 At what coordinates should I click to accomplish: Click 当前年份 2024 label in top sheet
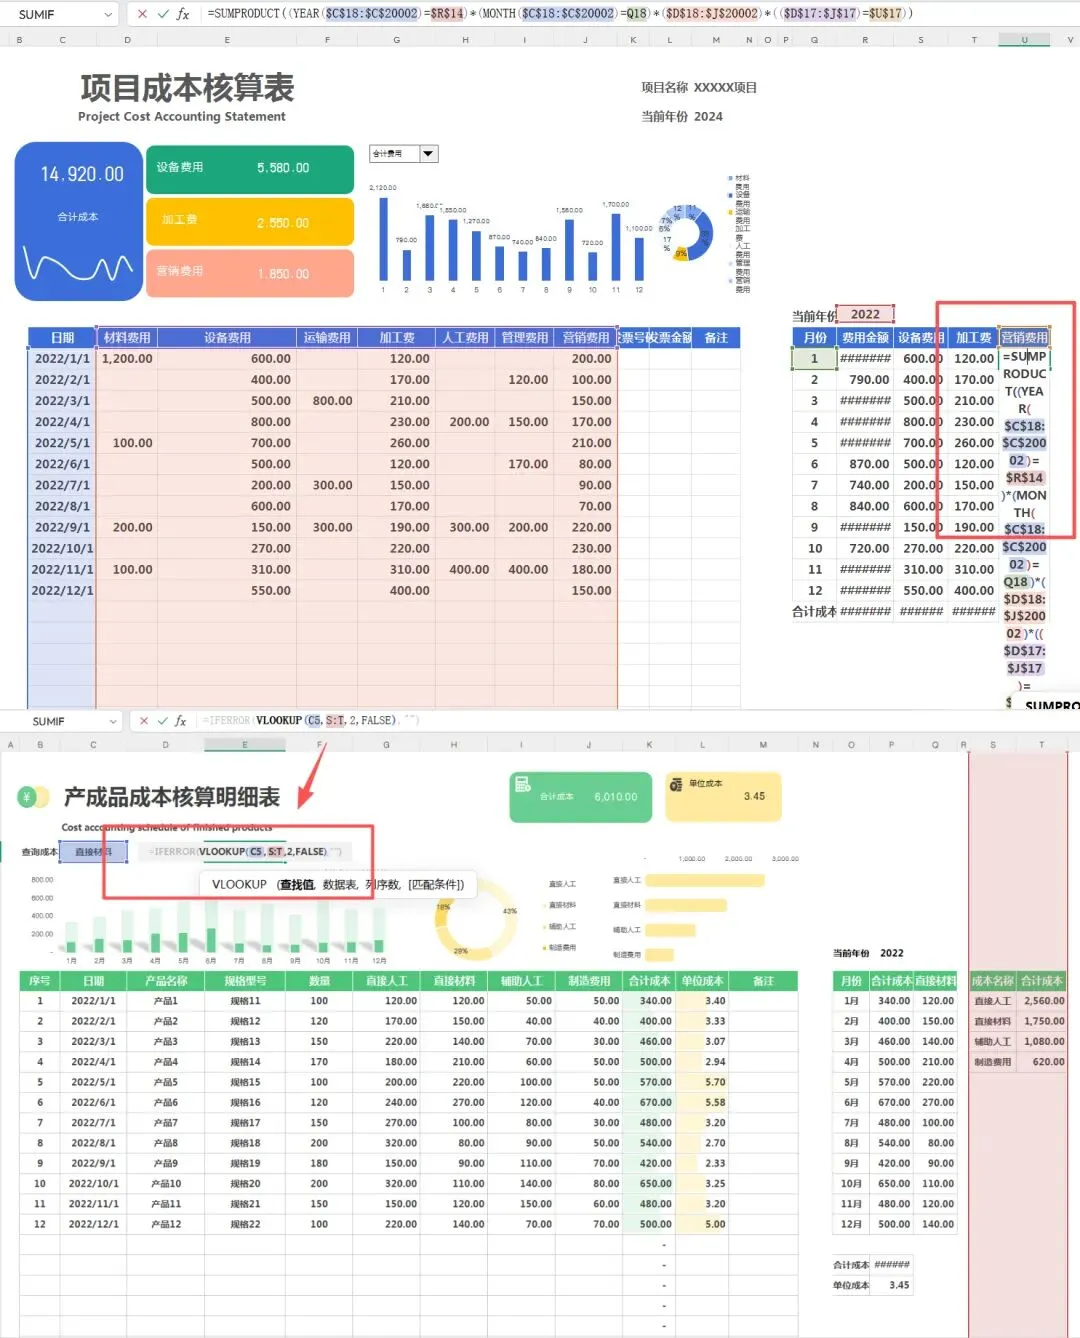[x=682, y=117]
